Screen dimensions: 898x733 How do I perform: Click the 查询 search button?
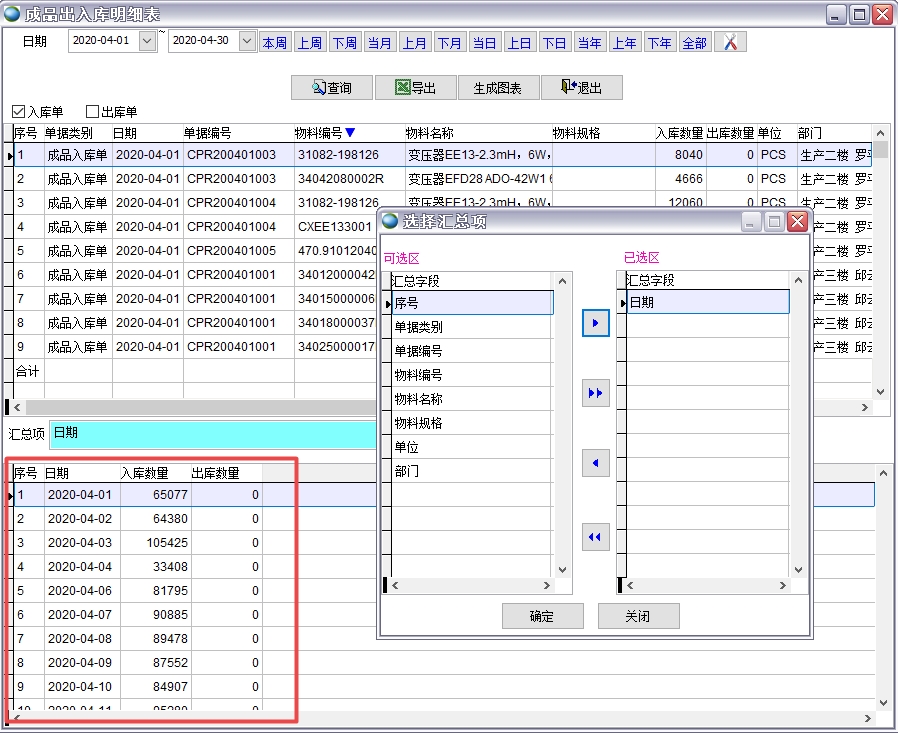click(x=331, y=88)
